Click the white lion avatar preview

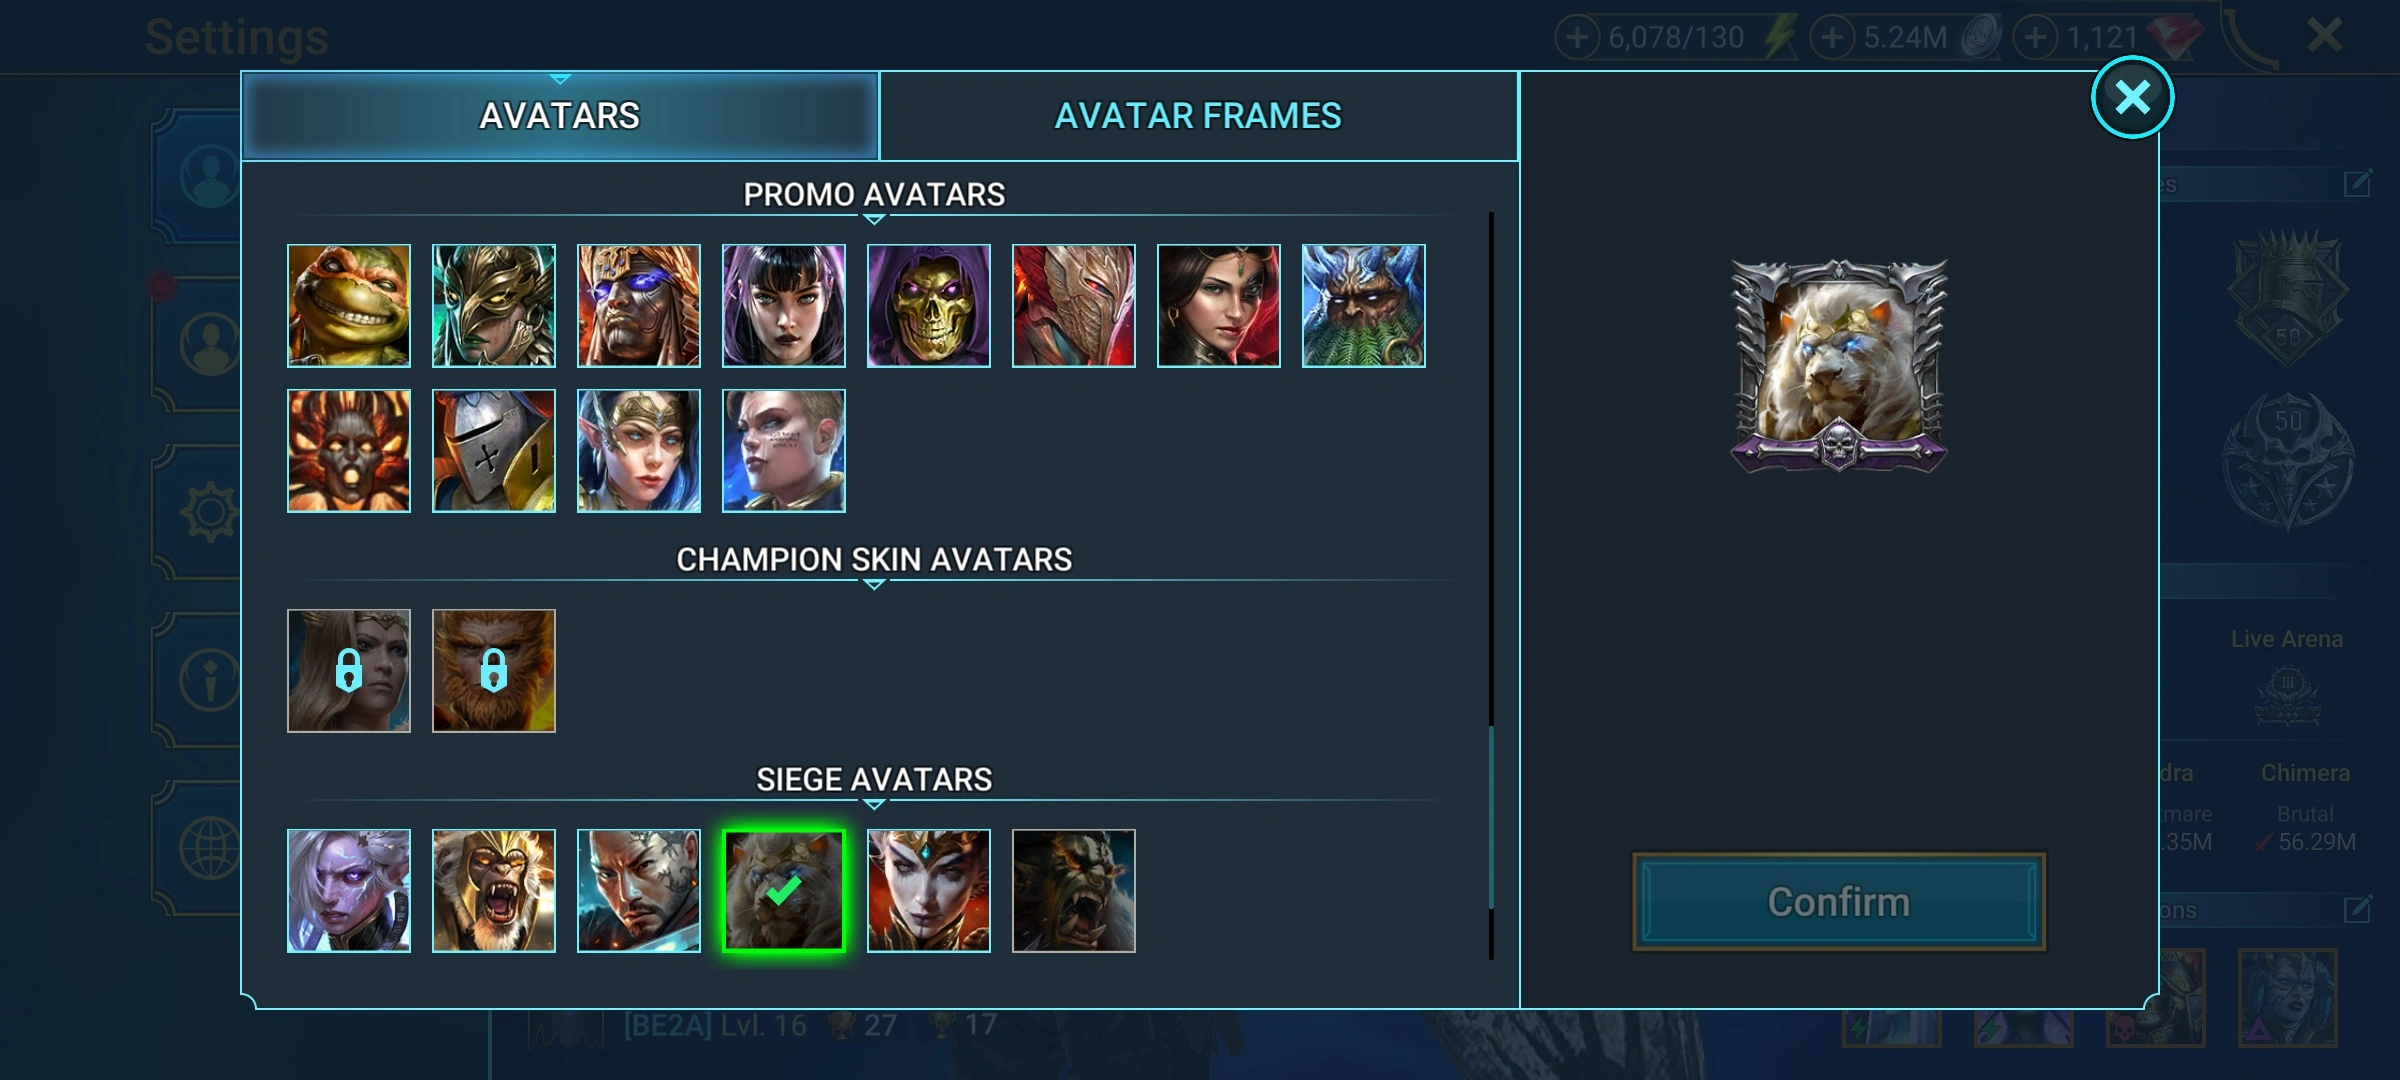(1838, 366)
